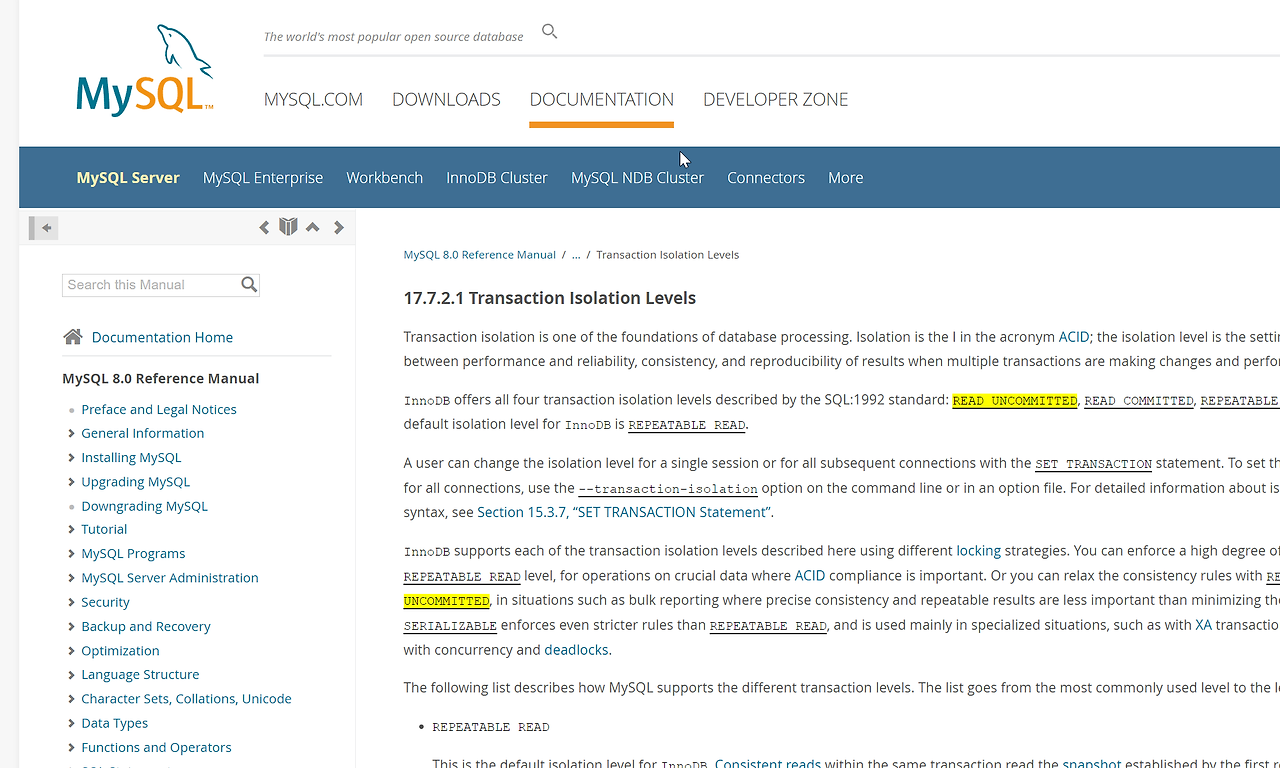Viewport: 1280px width, 768px height.
Task: Open the Downgrading MySQL link
Action: coord(144,506)
